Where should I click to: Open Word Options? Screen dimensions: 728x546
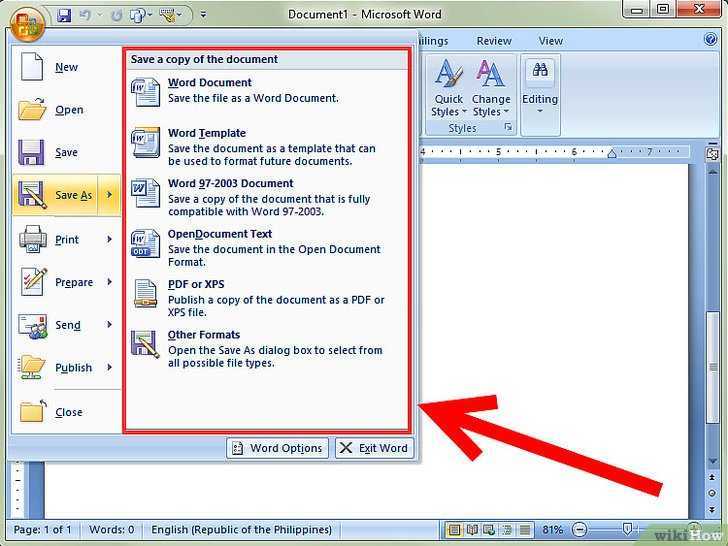click(x=277, y=448)
